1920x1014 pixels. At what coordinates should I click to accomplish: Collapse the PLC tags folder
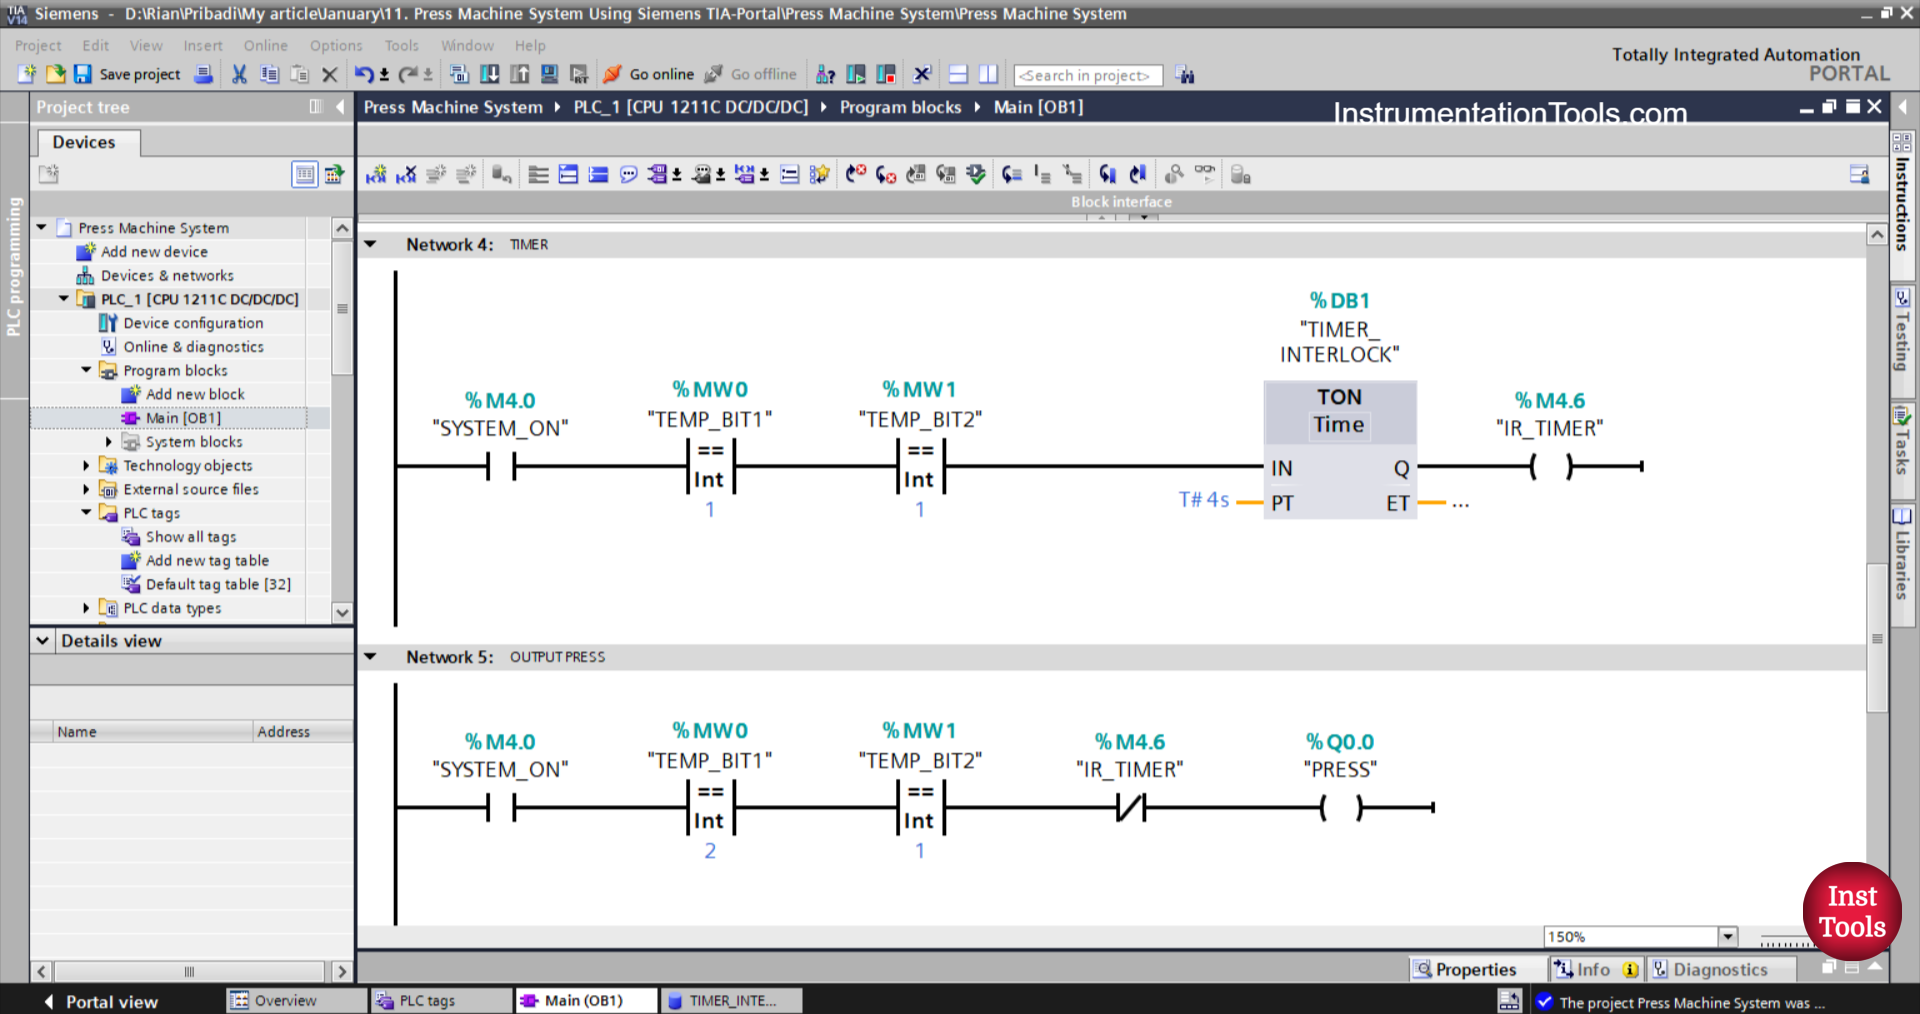pos(86,513)
